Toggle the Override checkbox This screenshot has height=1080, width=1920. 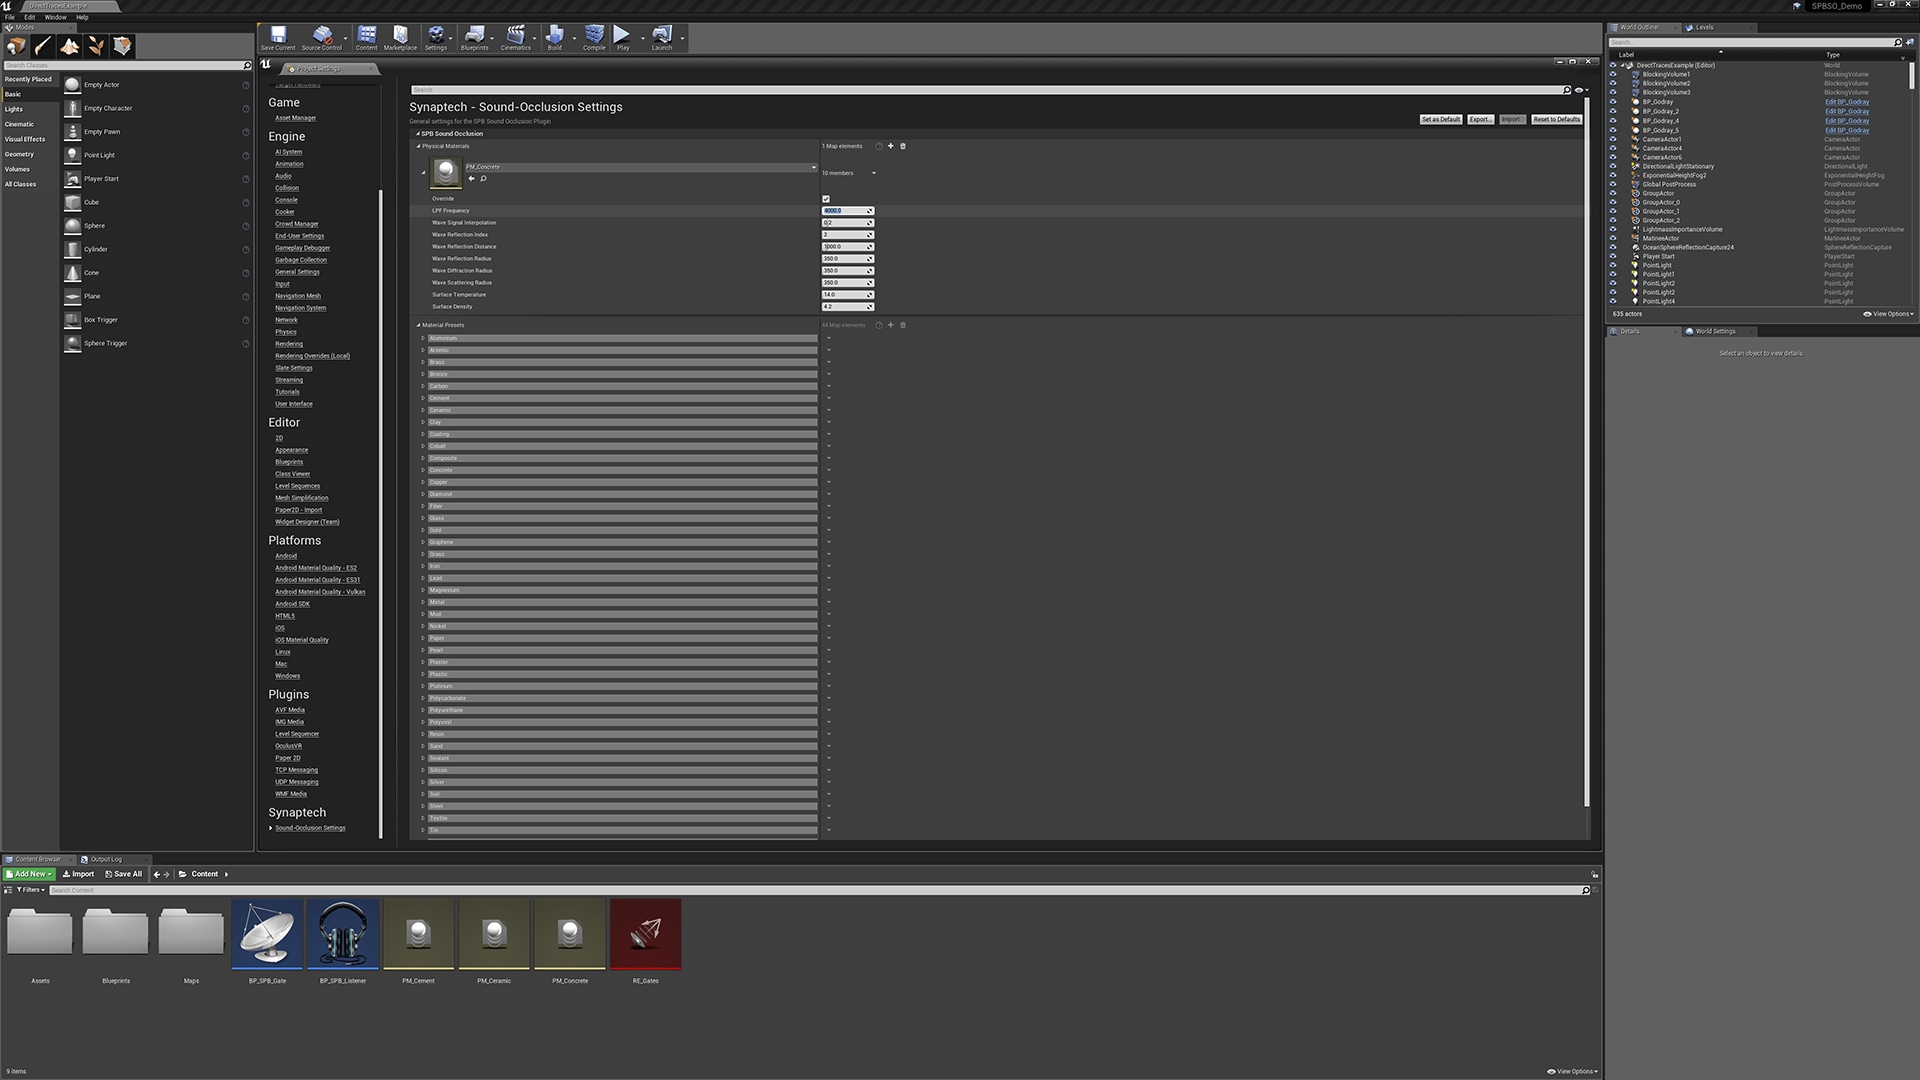[826, 199]
